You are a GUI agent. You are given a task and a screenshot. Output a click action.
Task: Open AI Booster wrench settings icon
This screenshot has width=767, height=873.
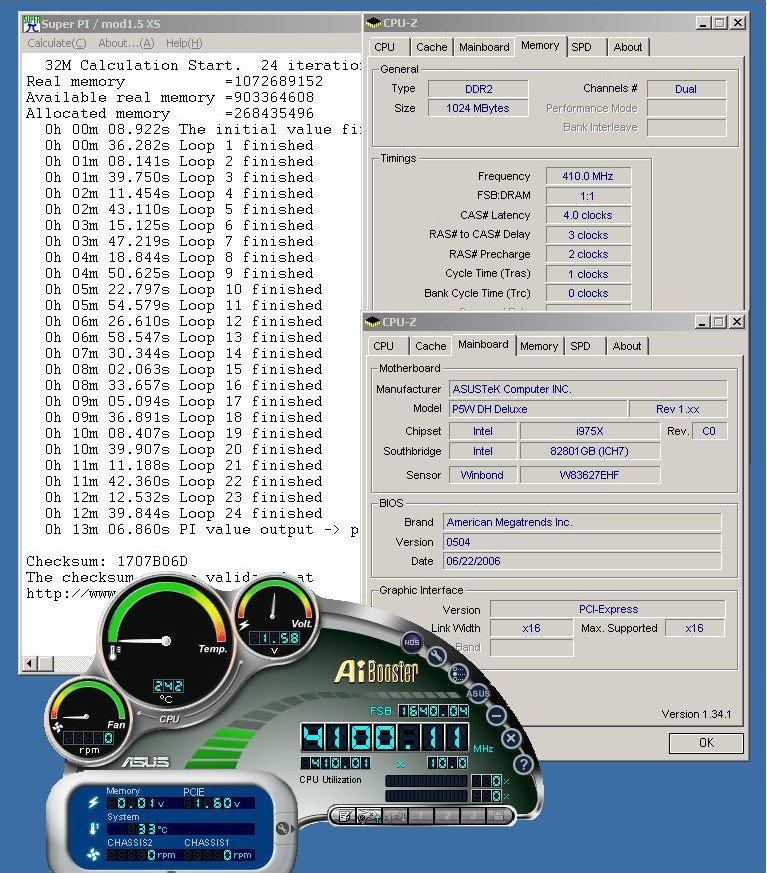pos(436,655)
